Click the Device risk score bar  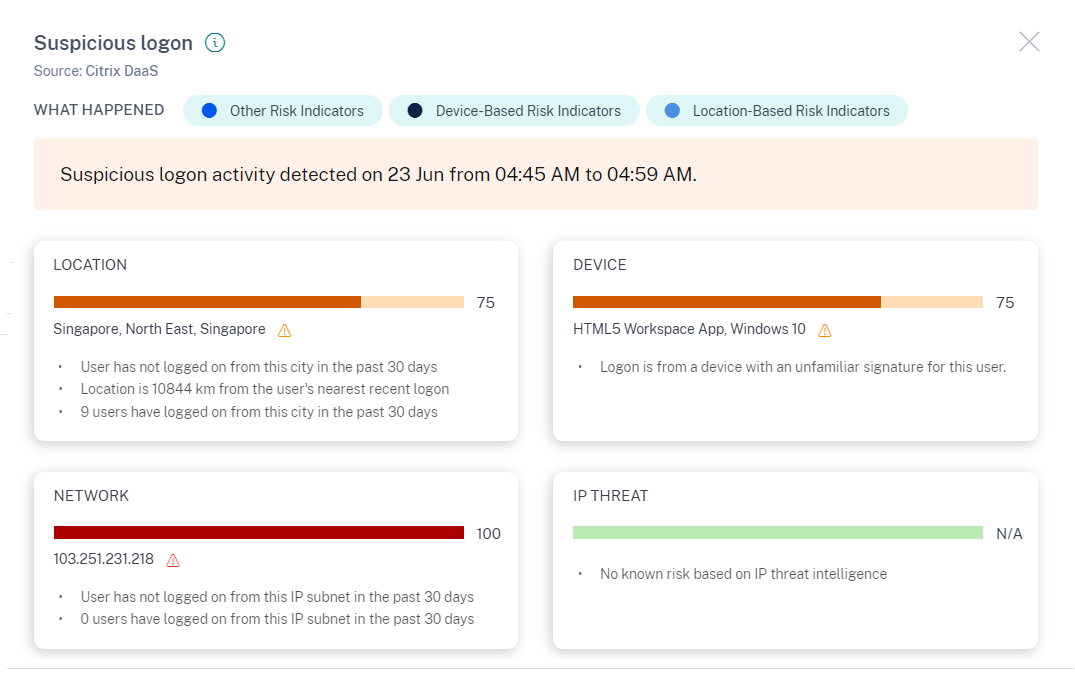(x=777, y=302)
